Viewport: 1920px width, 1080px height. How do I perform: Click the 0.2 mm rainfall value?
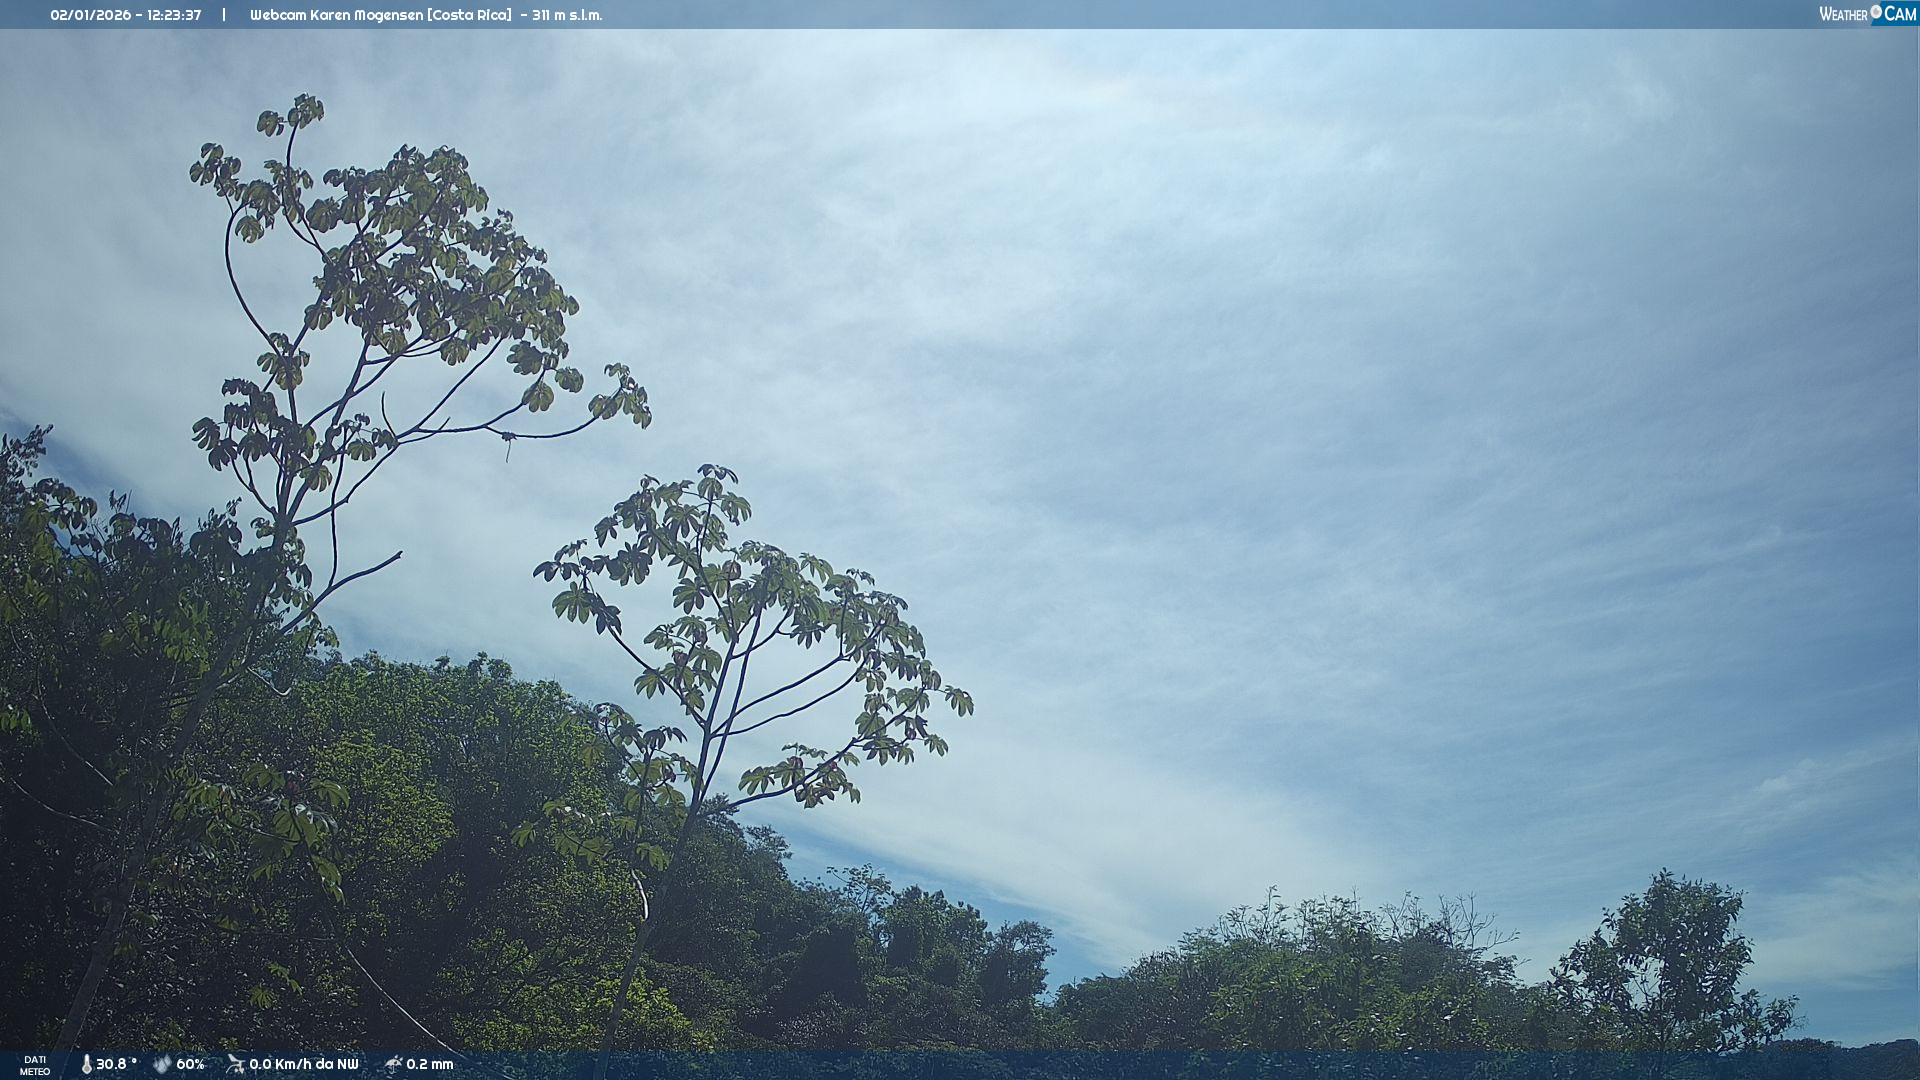pyautogui.click(x=430, y=1064)
